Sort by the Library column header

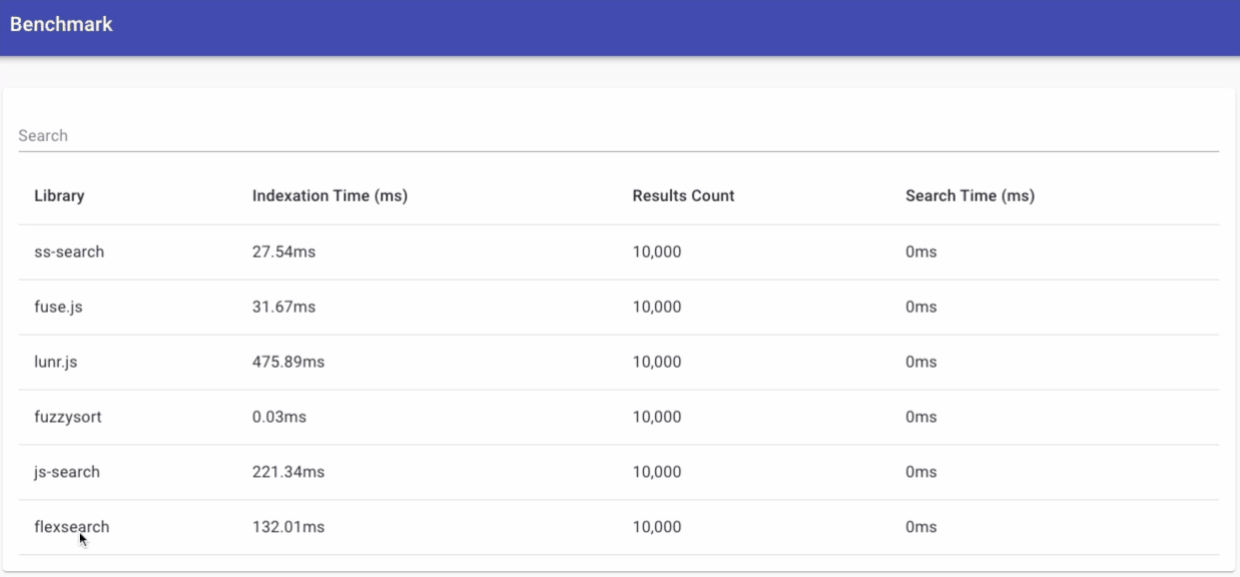click(x=59, y=196)
